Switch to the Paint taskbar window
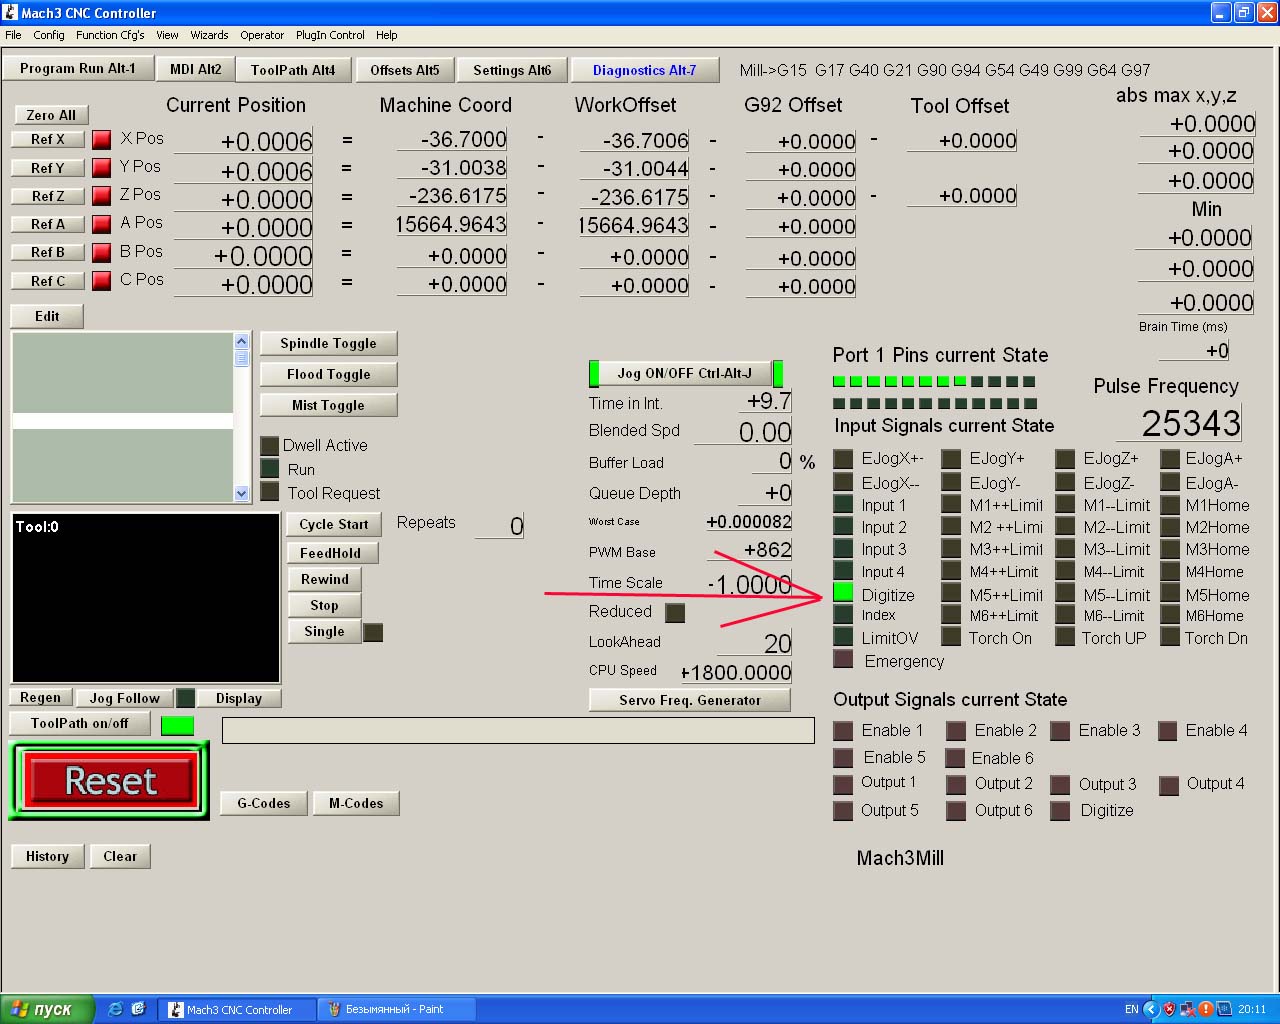The image size is (1280, 1024). tap(396, 1009)
